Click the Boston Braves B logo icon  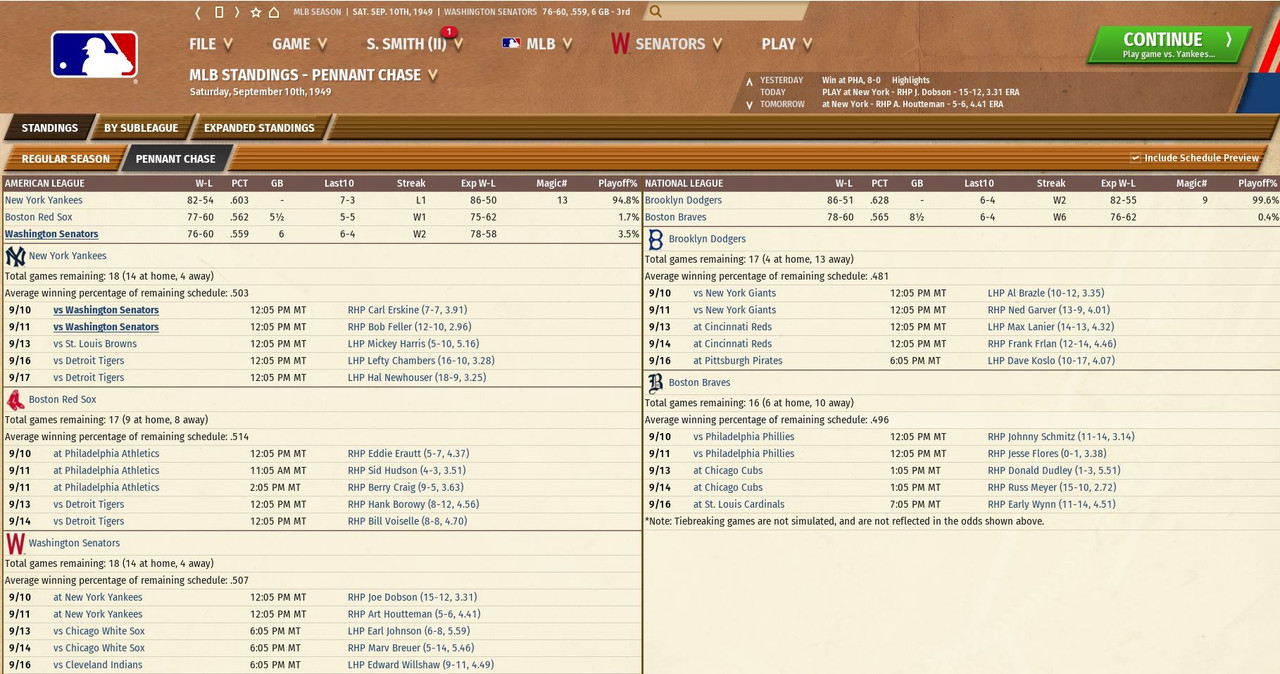click(x=656, y=383)
